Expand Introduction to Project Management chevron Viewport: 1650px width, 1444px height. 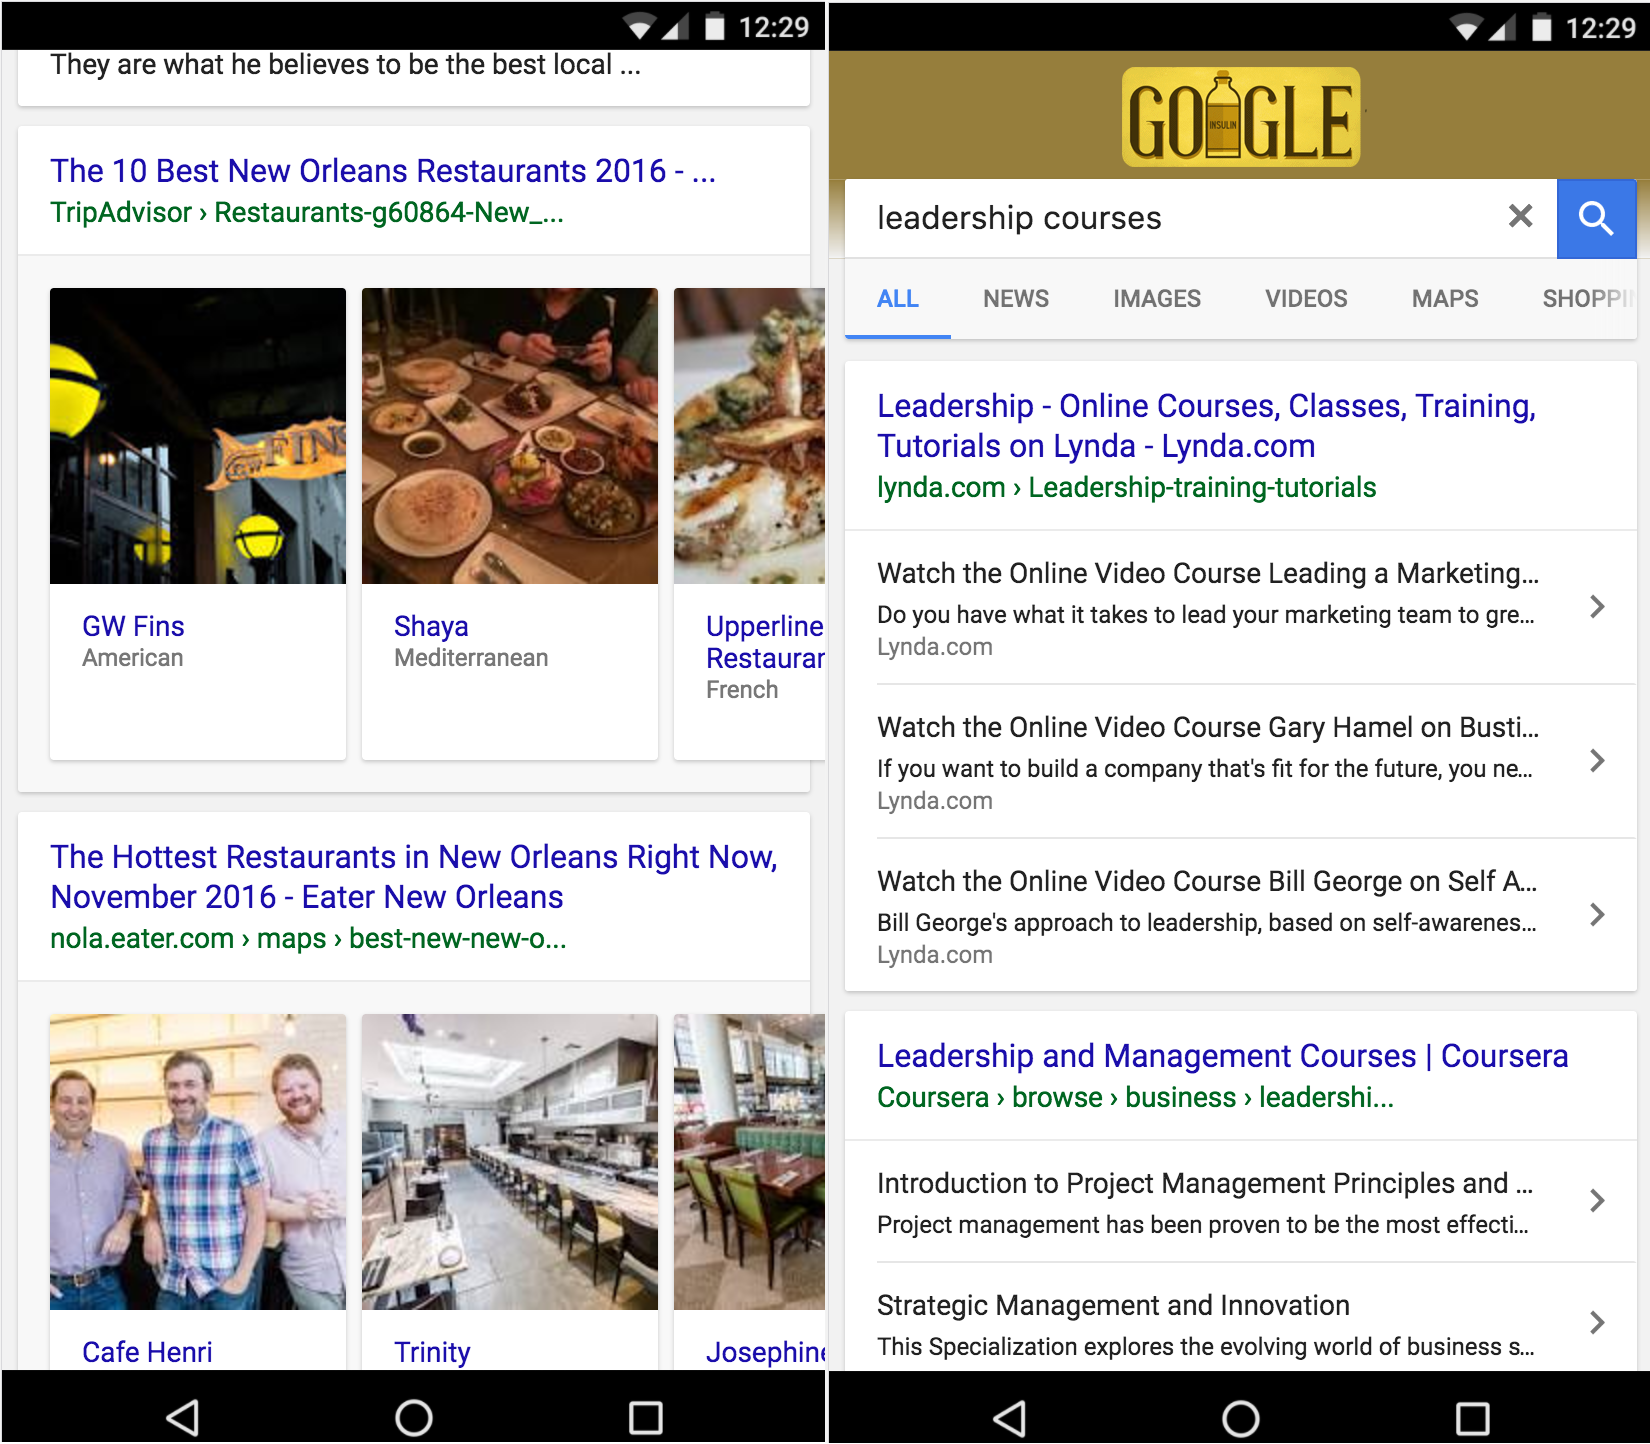[x=1597, y=1201]
